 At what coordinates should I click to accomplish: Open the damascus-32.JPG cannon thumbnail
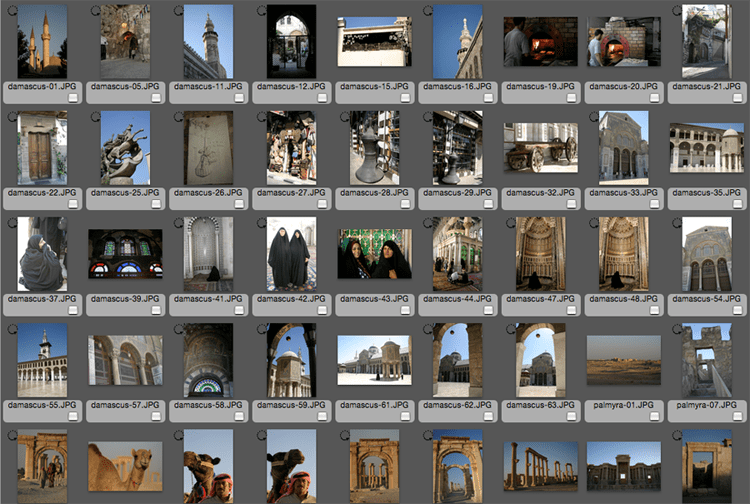click(540, 147)
